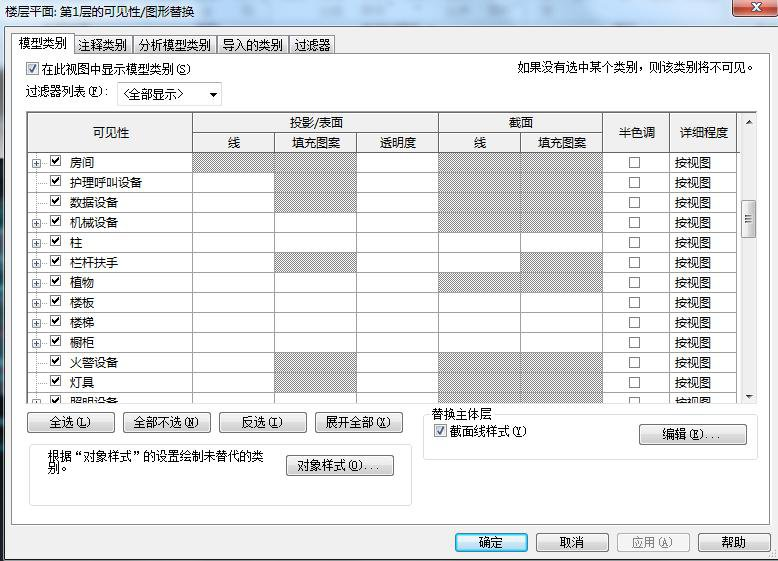Toggle visibility of 楼梯

56,321
